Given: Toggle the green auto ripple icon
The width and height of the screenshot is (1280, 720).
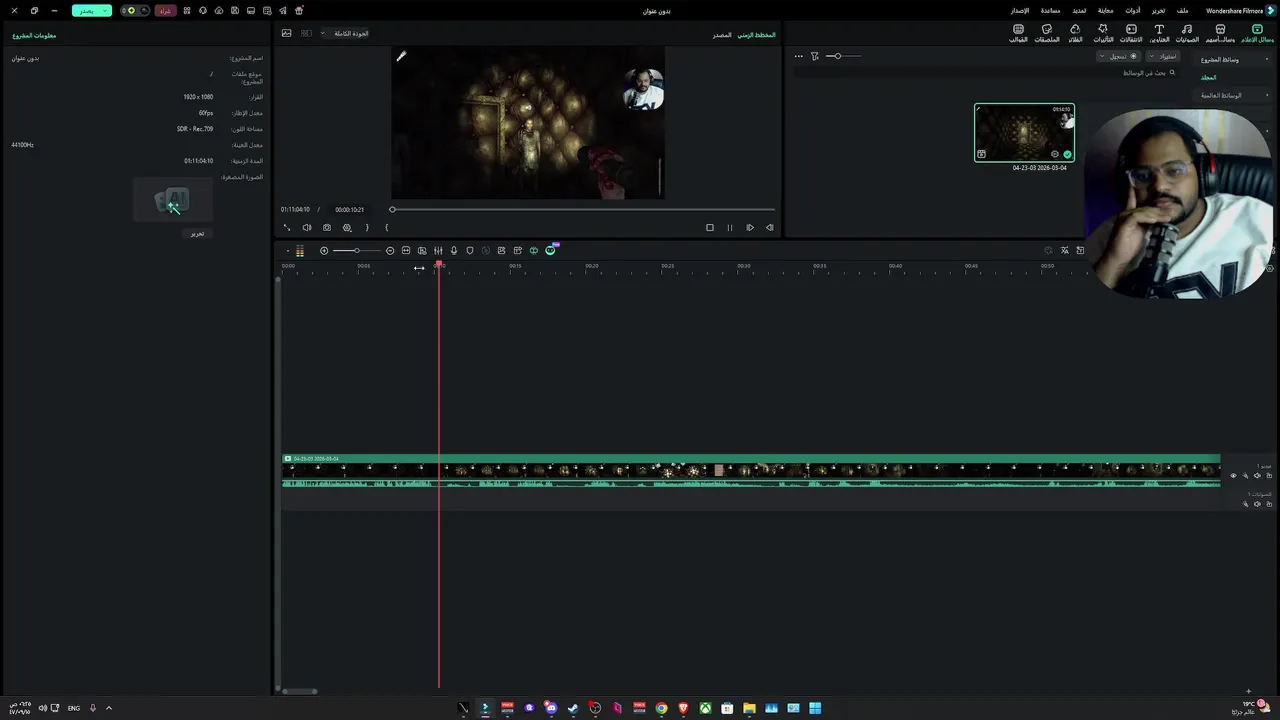Looking at the screenshot, I should (534, 250).
